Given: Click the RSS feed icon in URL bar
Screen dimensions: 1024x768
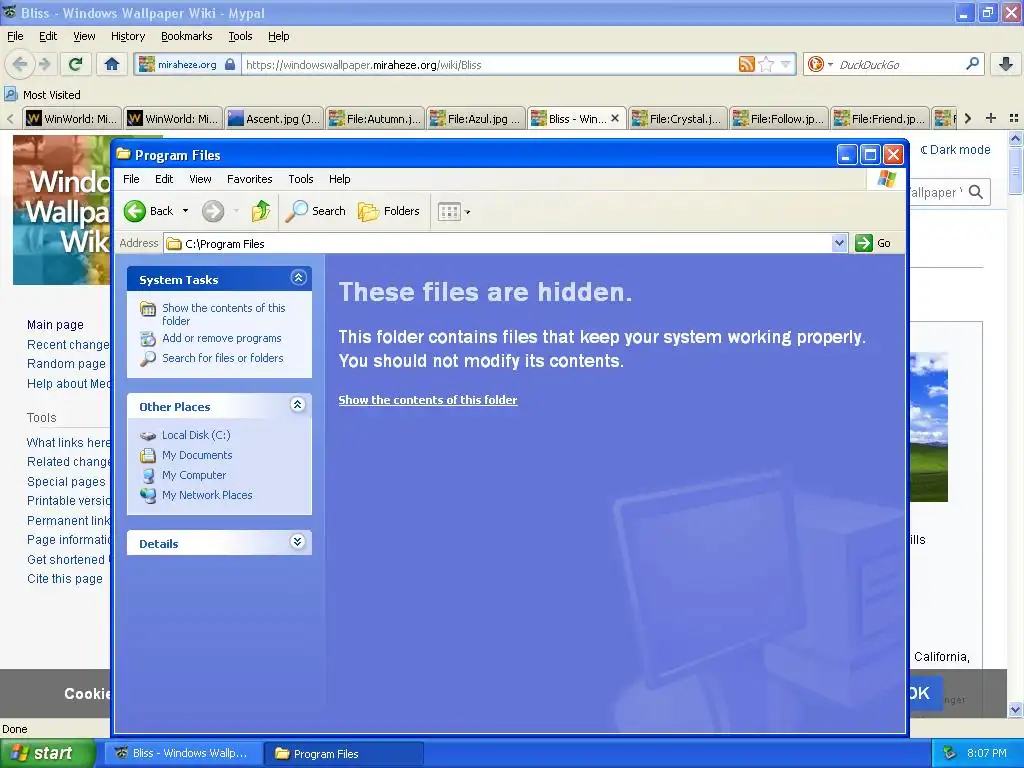Looking at the screenshot, I should pyautogui.click(x=746, y=64).
